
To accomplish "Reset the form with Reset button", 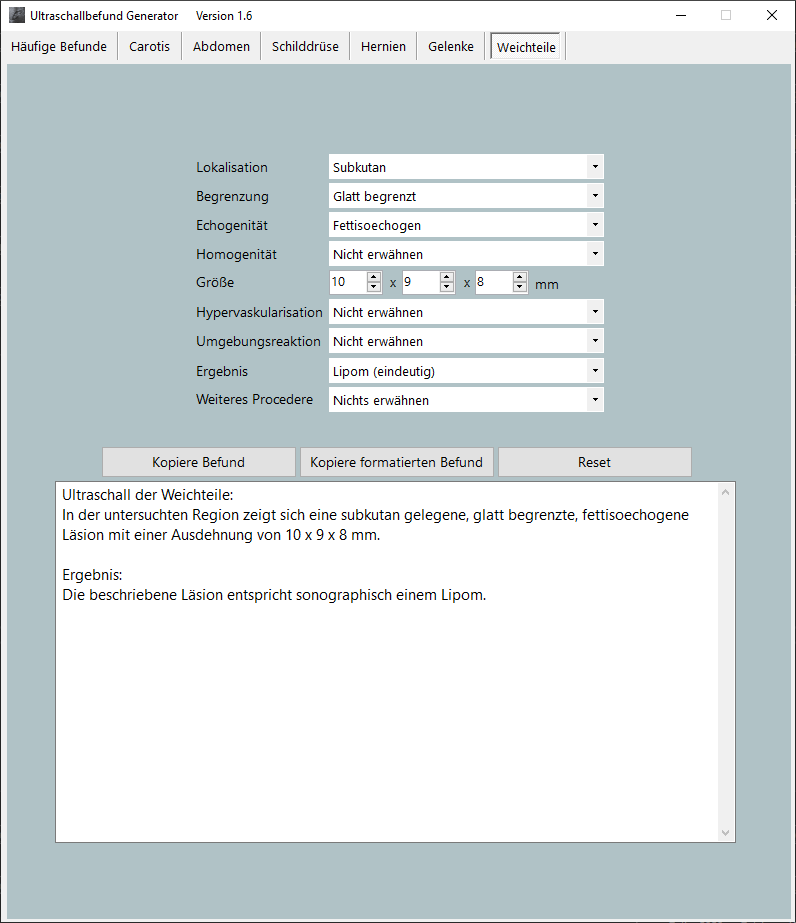I will 594,462.
